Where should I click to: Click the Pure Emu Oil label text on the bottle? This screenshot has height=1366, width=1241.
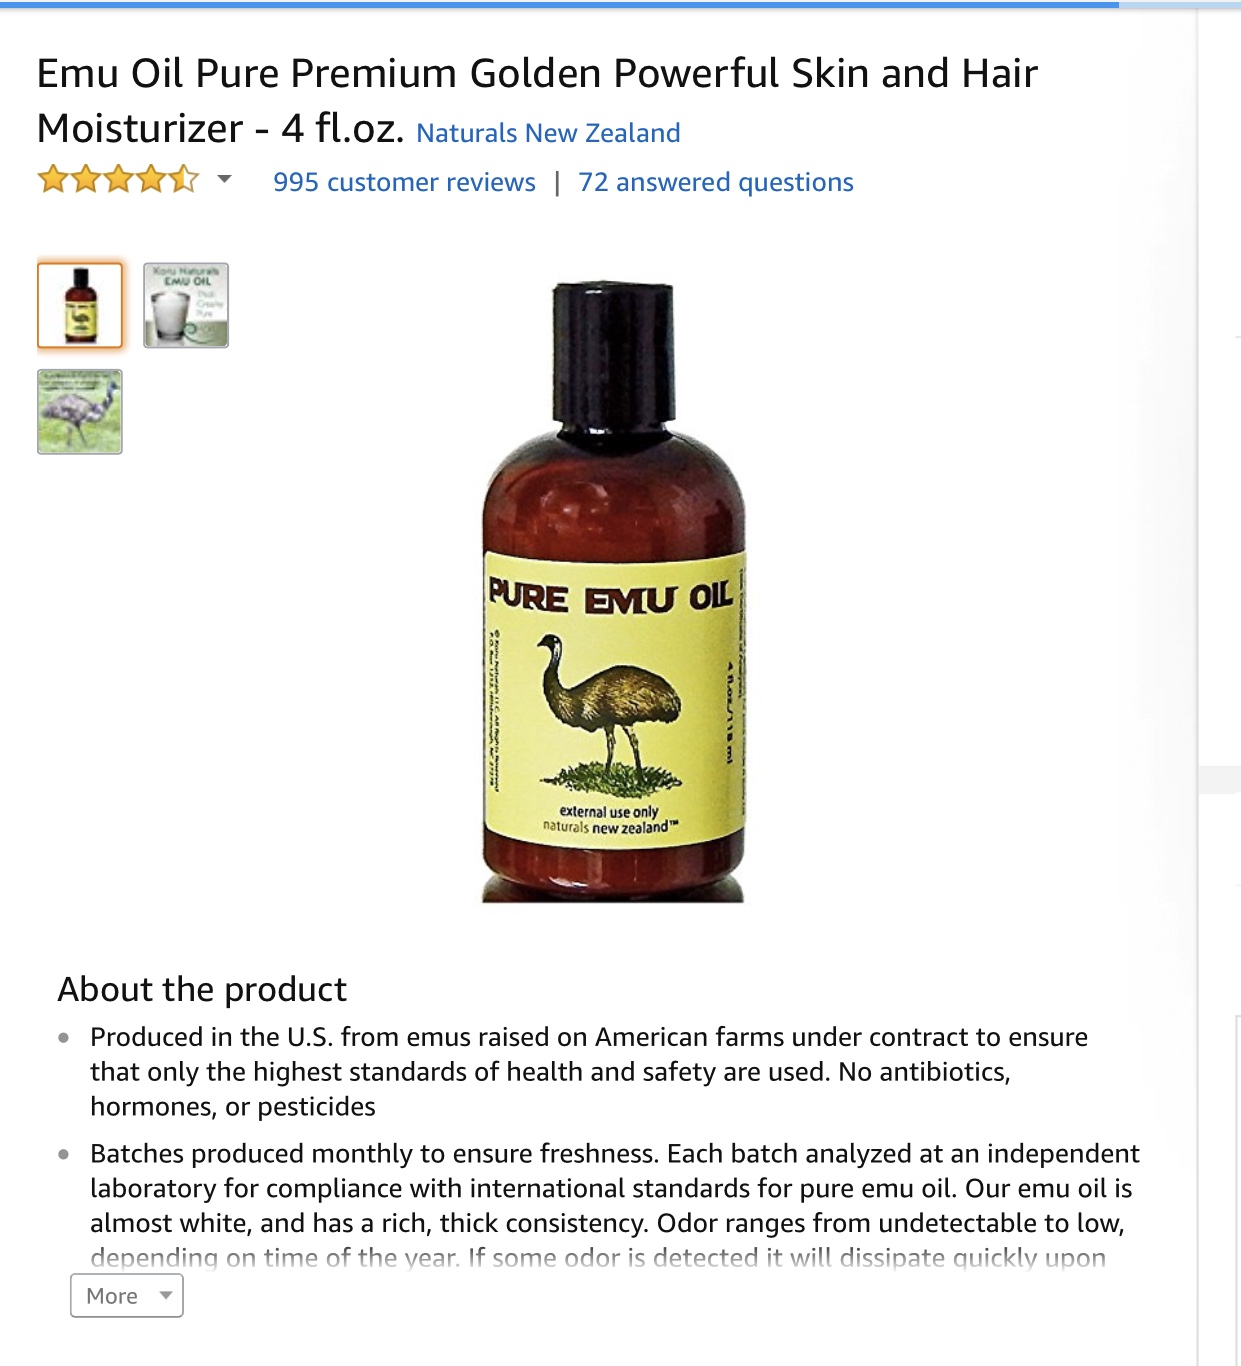[610, 597]
